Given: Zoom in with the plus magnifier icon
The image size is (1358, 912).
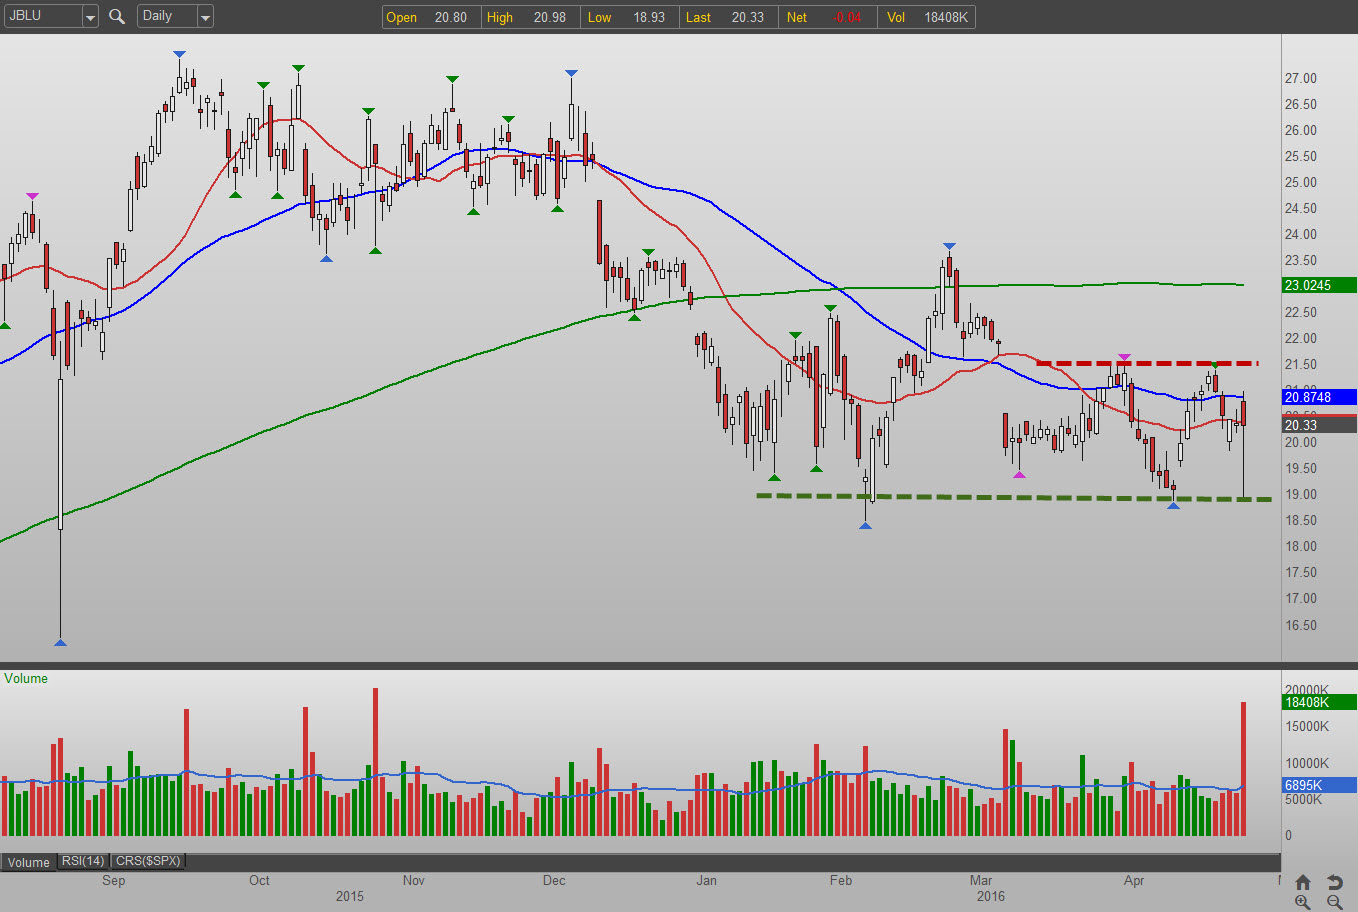Looking at the screenshot, I should [x=1302, y=902].
